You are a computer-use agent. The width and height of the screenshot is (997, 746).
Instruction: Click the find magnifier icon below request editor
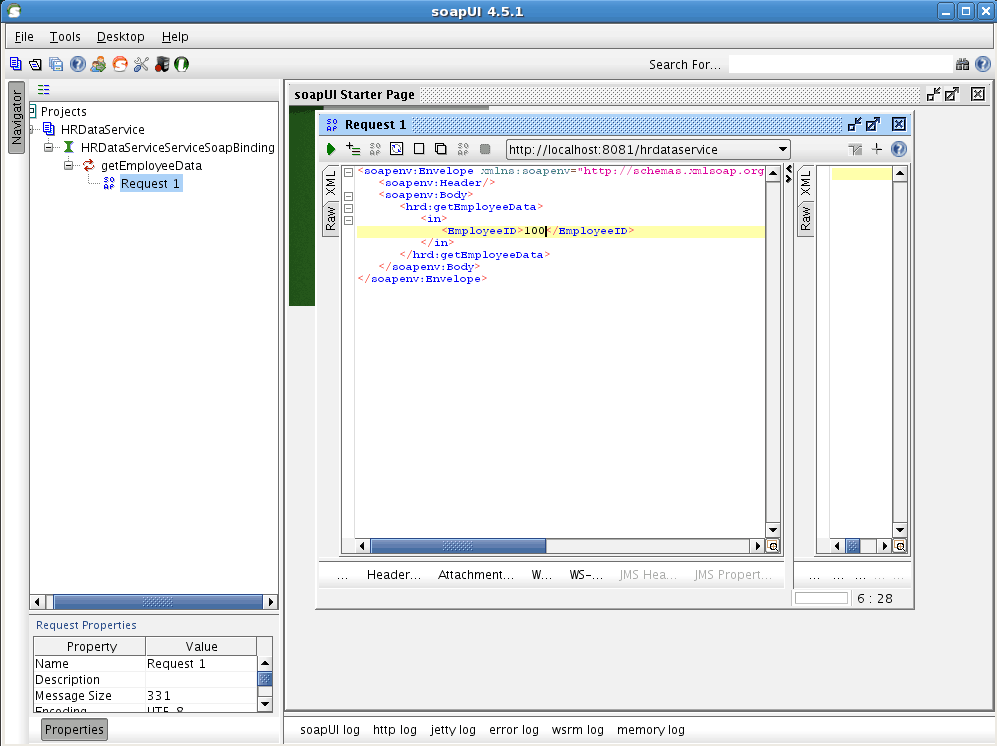(773, 546)
